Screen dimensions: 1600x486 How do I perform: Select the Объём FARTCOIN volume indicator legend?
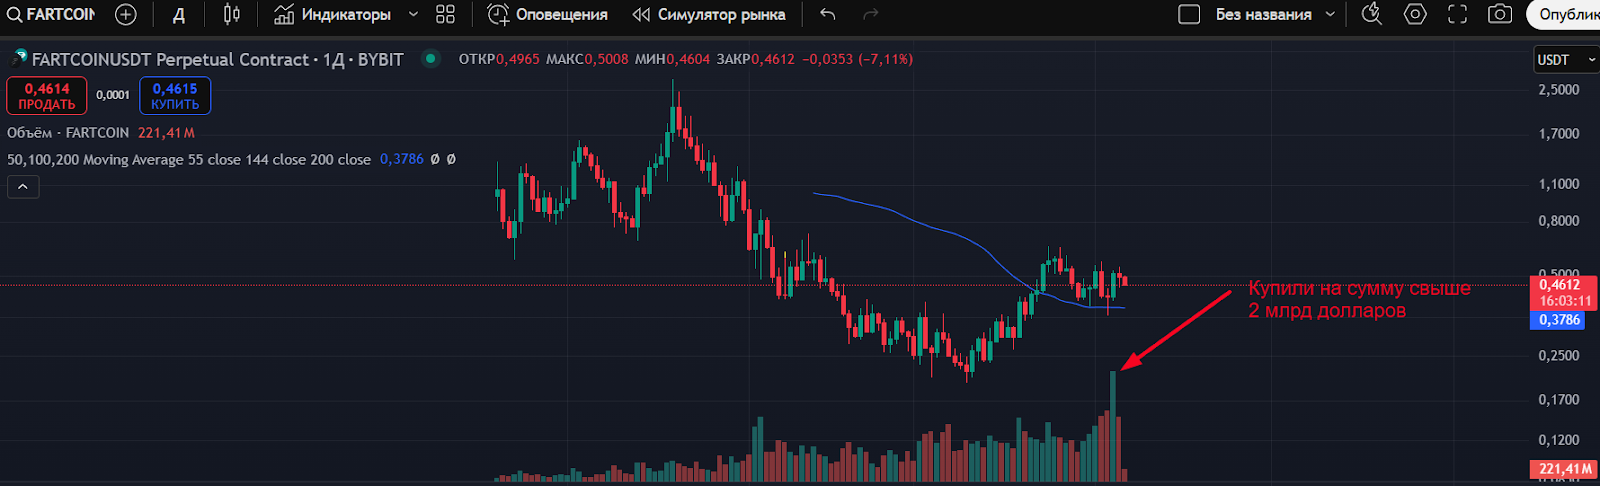click(68, 133)
